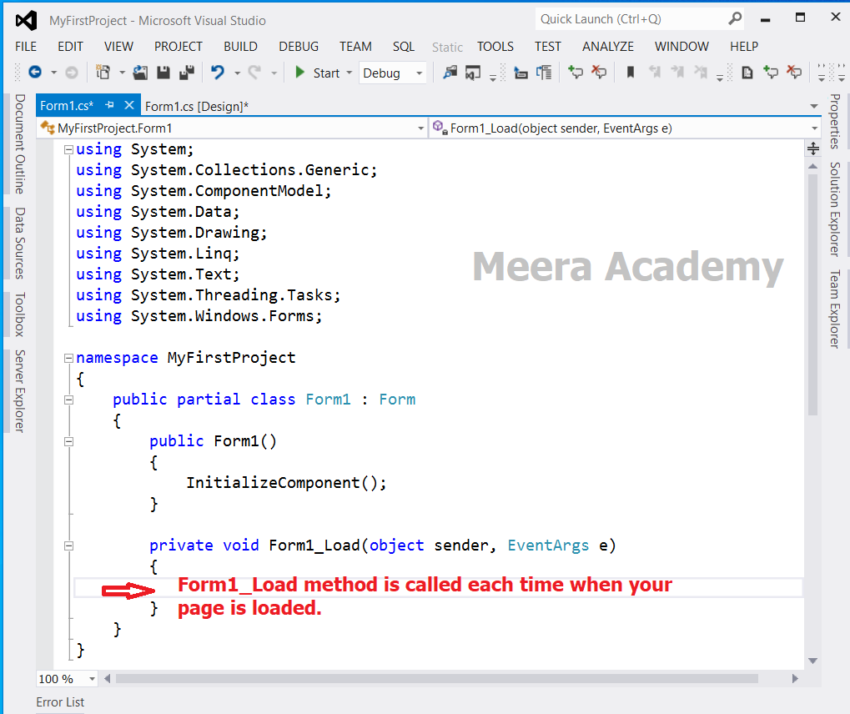Open the DEBUG menu

[x=298, y=46]
